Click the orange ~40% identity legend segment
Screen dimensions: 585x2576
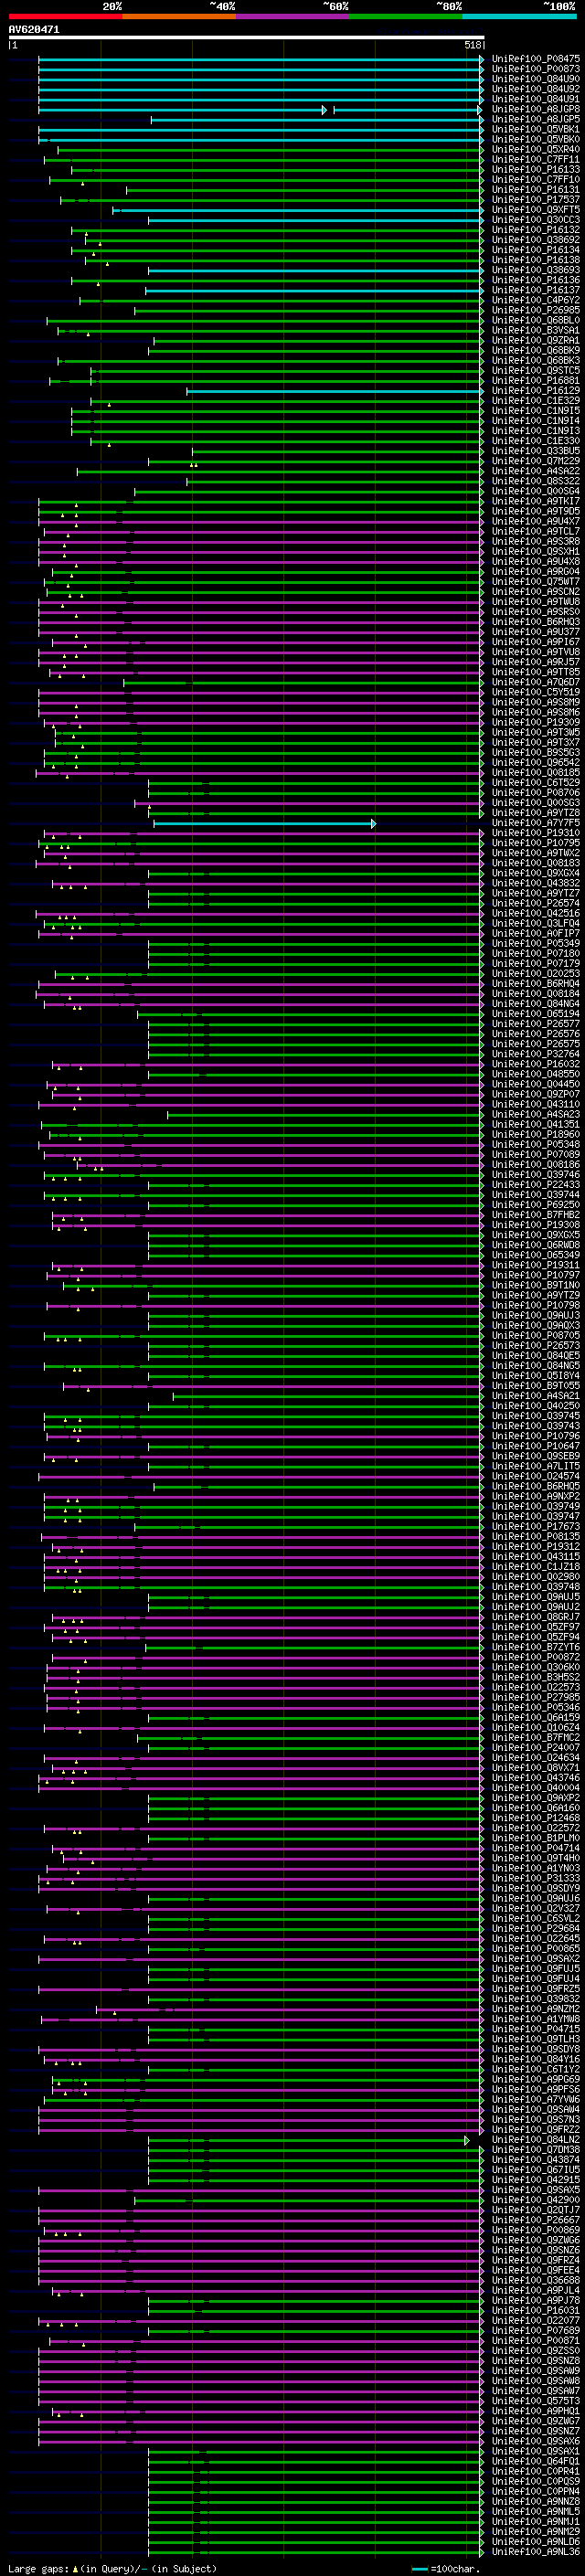click(x=180, y=16)
